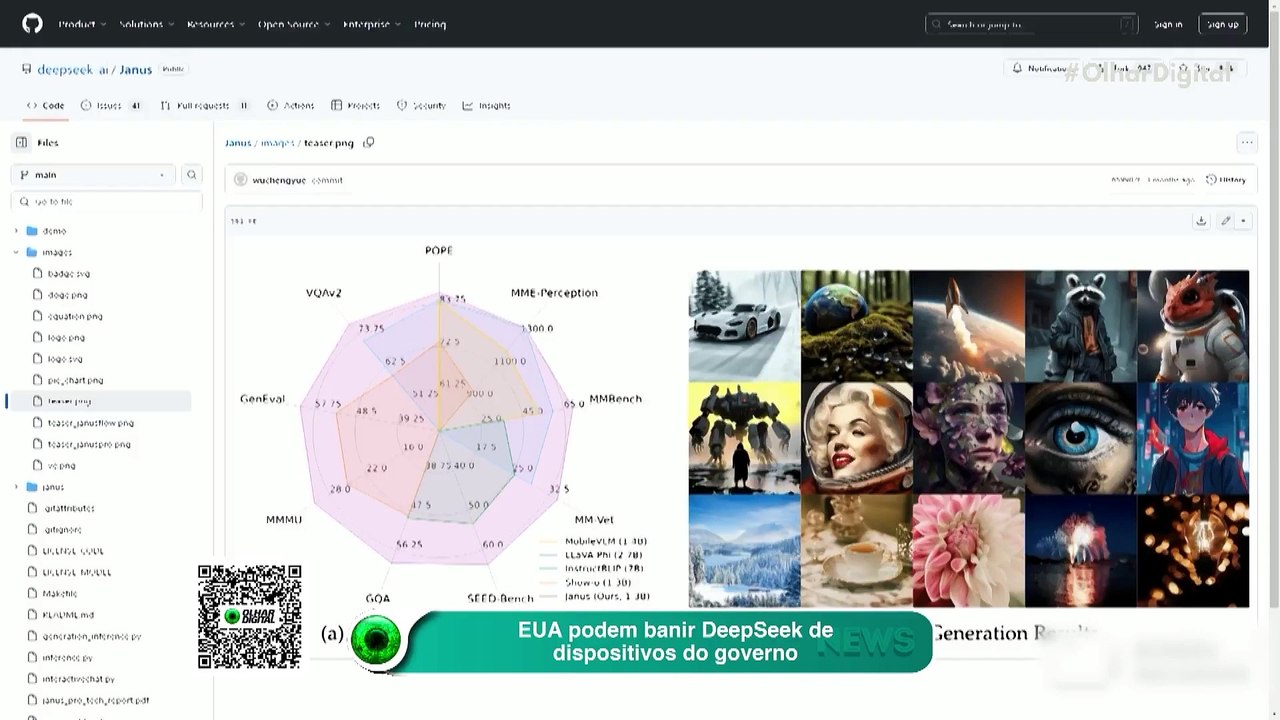This screenshot has width=1280, height=720.
Task: Click the Sign in link
Action: click(x=1168, y=24)
